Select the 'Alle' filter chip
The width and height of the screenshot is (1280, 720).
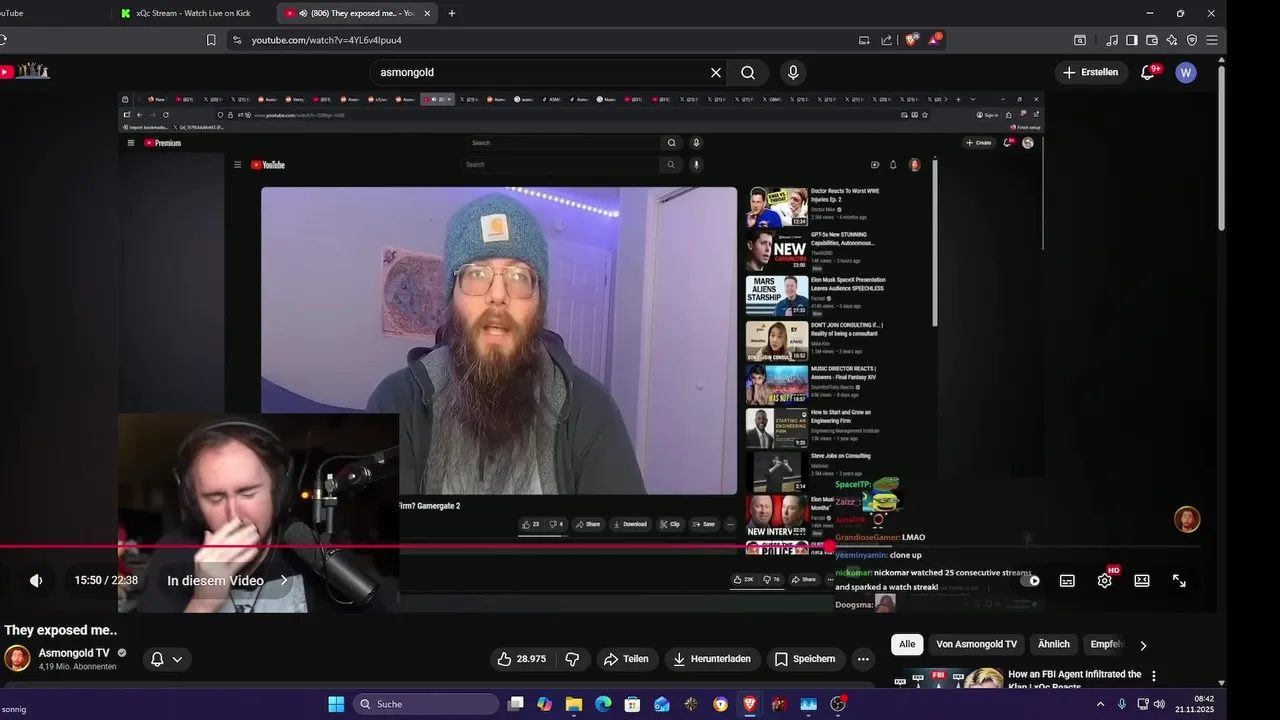pos(907,644)
